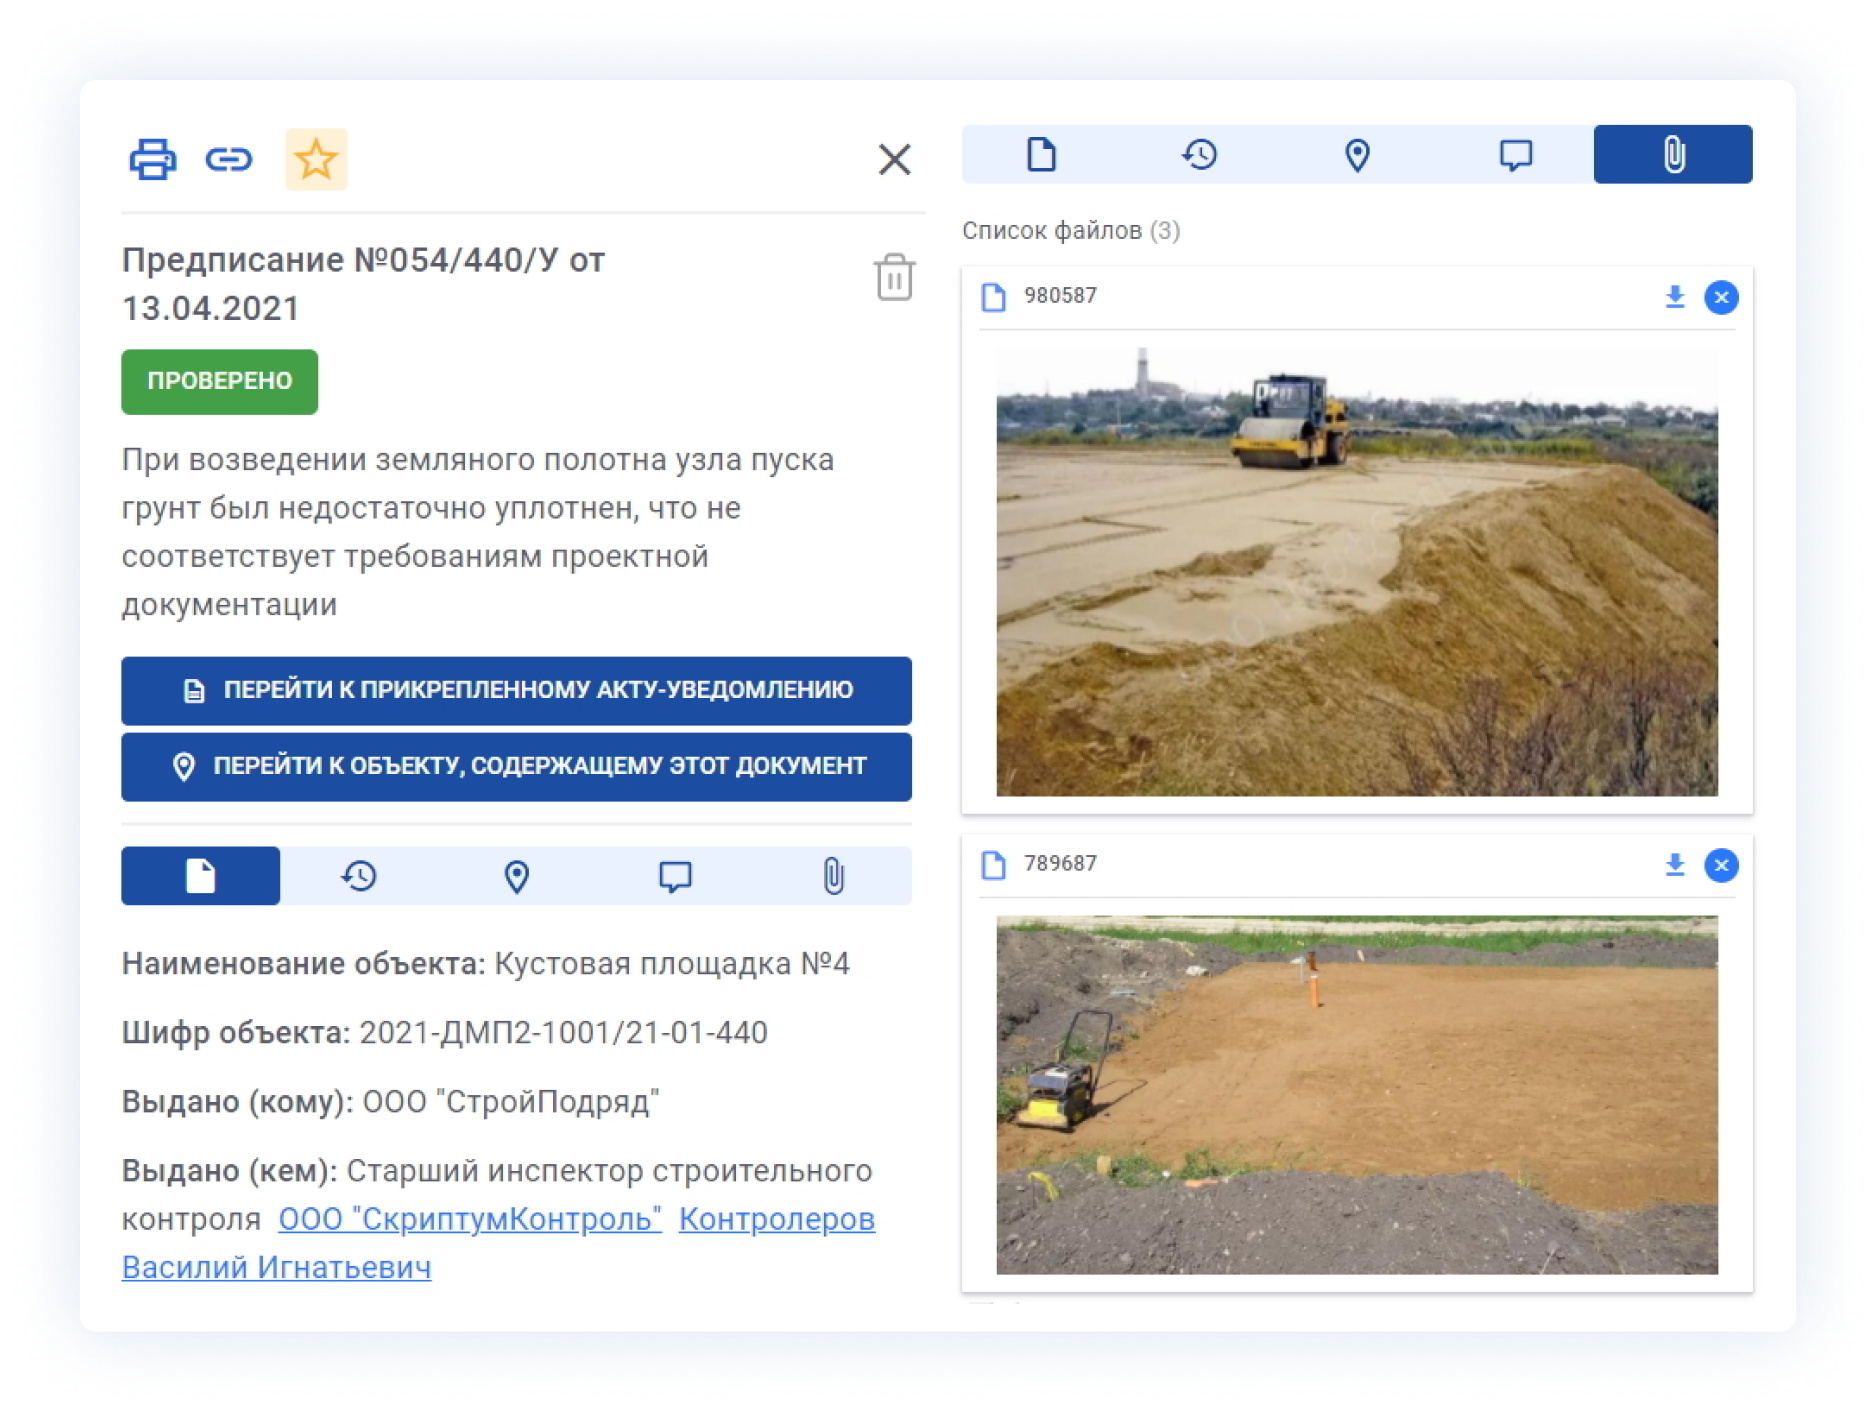1876x1412 pixels.
Task: Print the prescription document
Action: 152,159
